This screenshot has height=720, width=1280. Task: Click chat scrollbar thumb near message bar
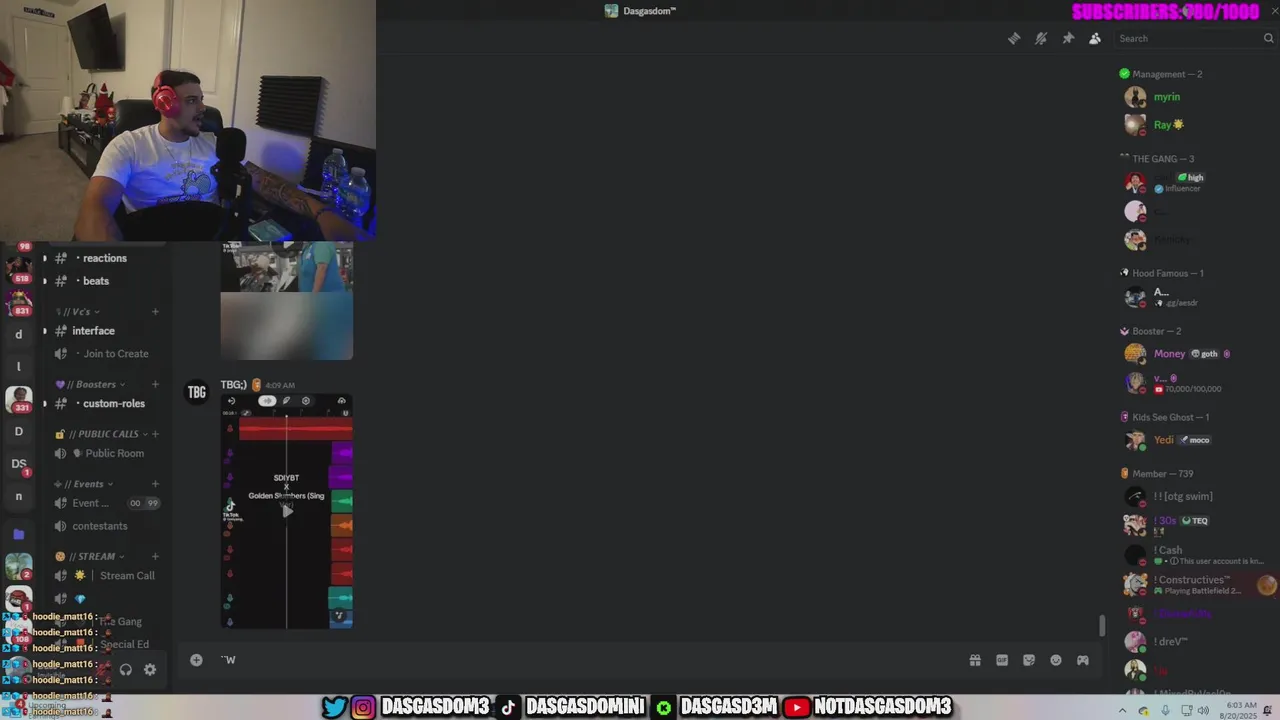[1102, 626]
